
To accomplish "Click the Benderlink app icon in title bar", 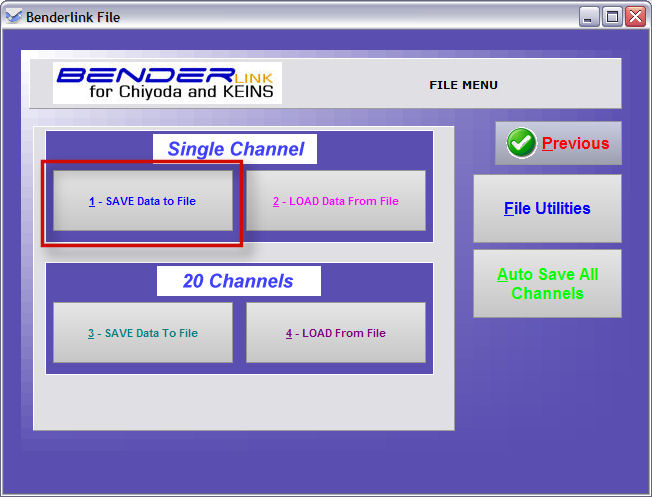I will coord(14,17).
